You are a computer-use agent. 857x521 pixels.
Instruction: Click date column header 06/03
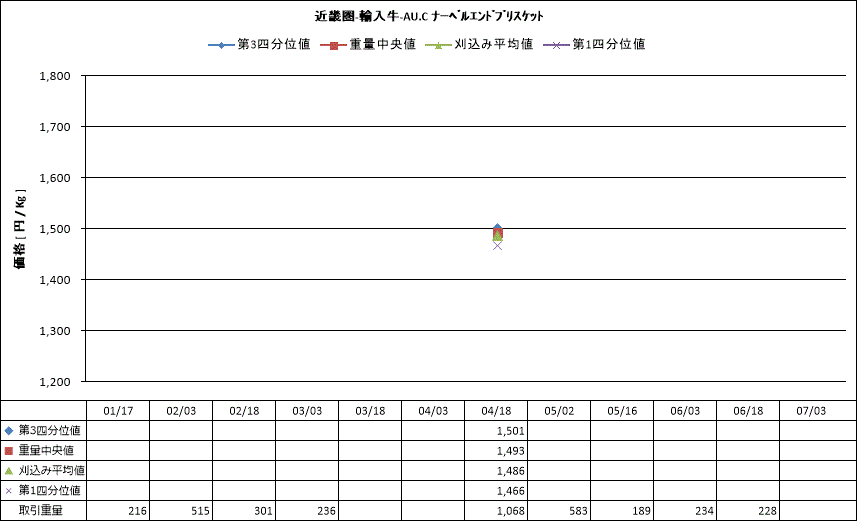[685, 411]
